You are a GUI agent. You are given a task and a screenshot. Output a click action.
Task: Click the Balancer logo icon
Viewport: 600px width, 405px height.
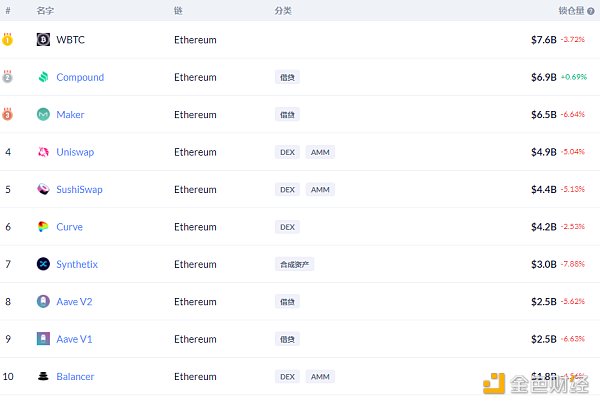(x=43, y=377)
